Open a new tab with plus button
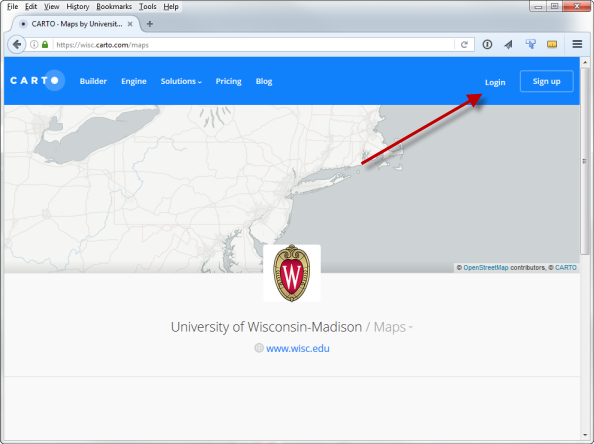Screen dimensions: 594x444 click(150, 24)
